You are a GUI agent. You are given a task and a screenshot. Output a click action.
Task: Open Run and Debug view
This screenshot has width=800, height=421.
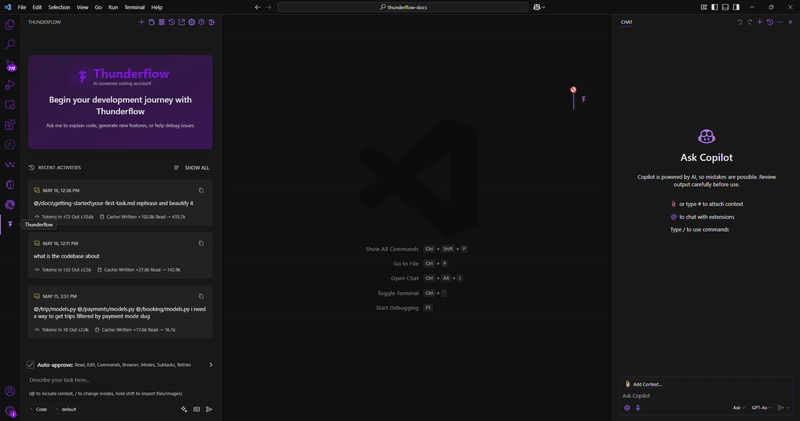point(10,85)
